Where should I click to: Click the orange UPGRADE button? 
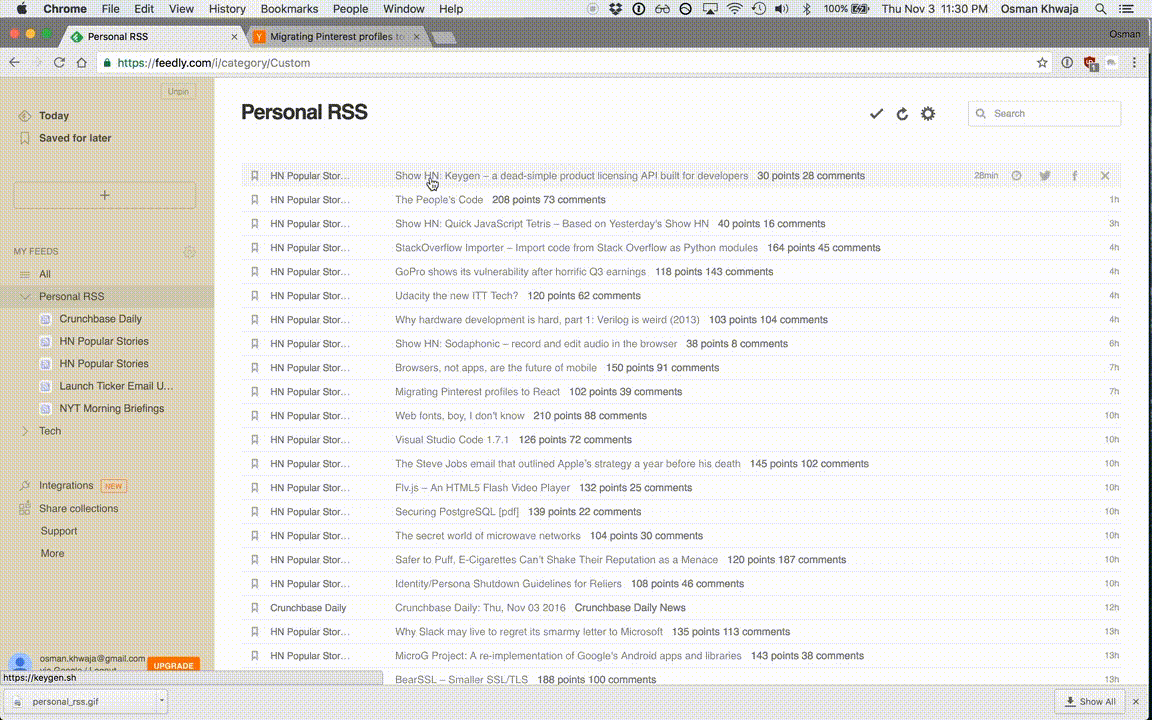(173, 666)
